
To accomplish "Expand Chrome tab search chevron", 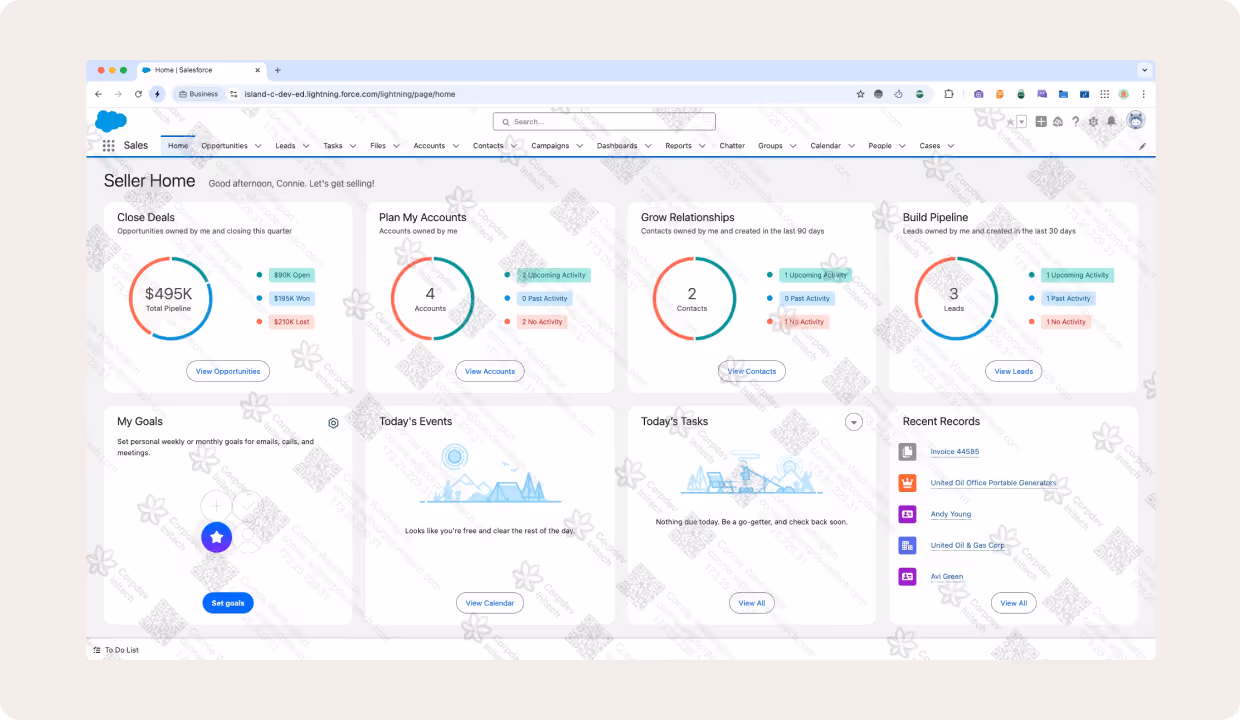I will tap(1144, 70).
